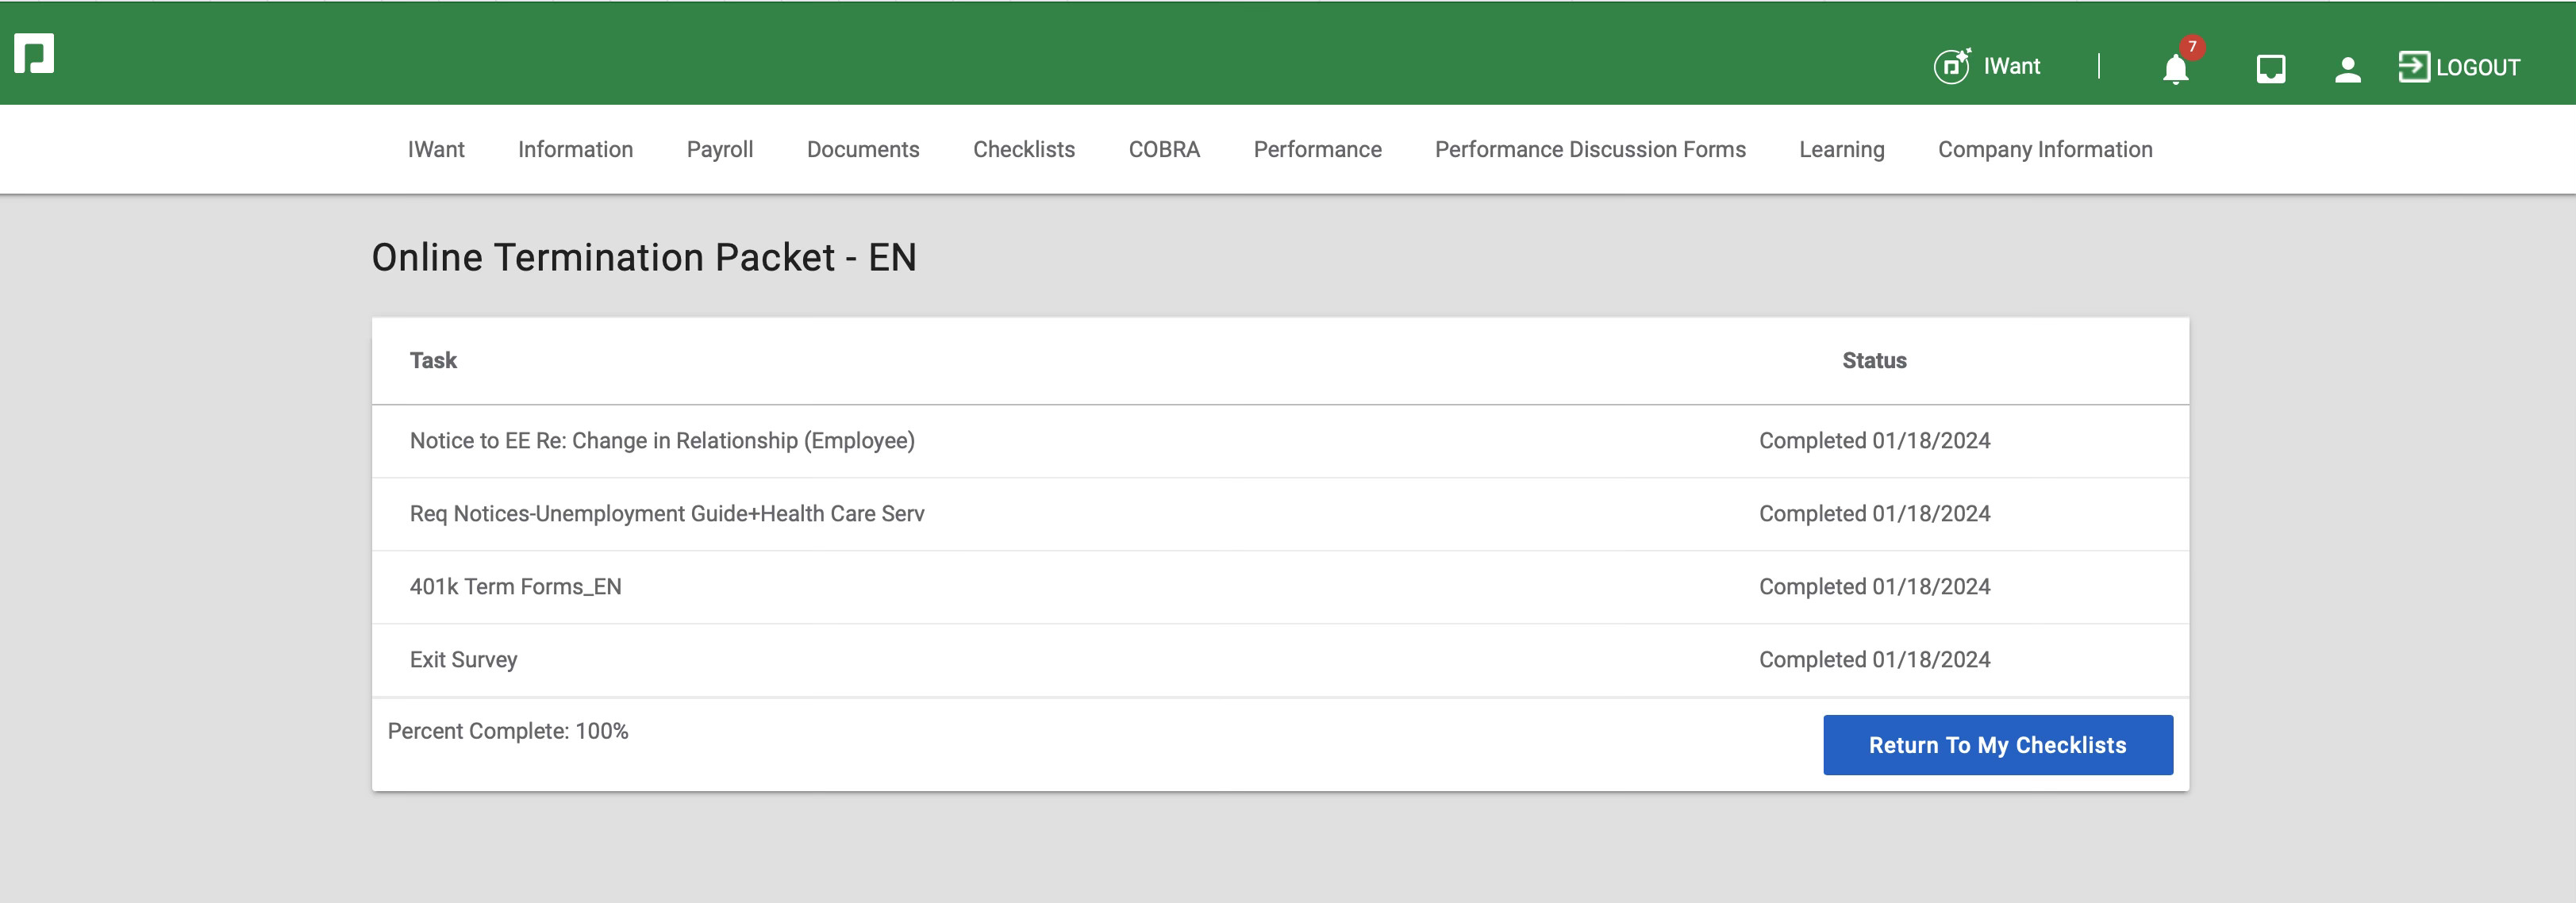
Task: Click the Paycom logo icon
Action: point(34,53)
